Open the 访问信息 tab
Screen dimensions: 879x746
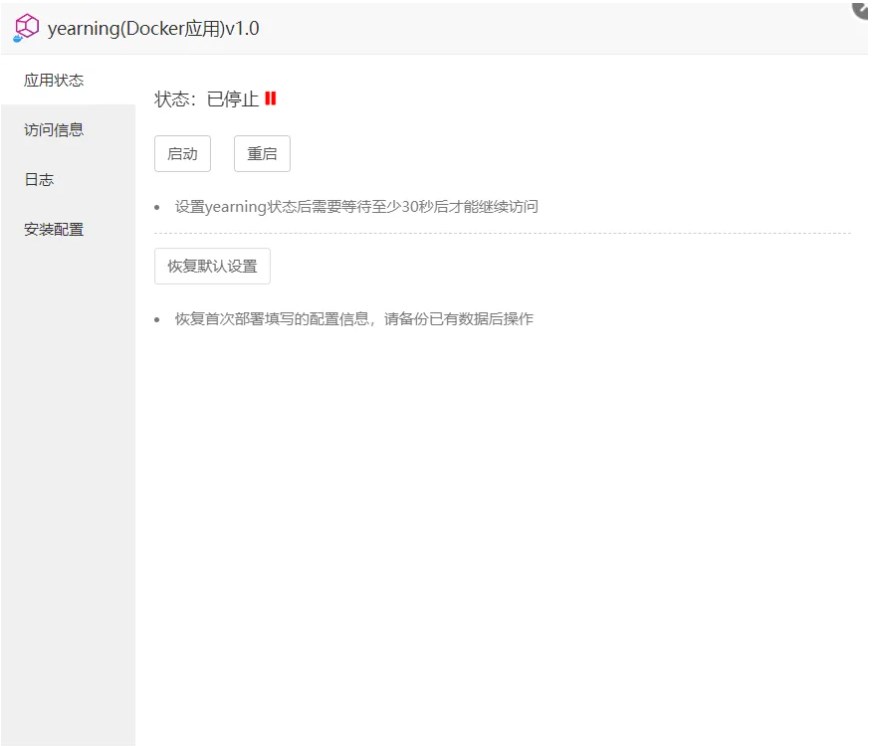click(x=54, y=130)
